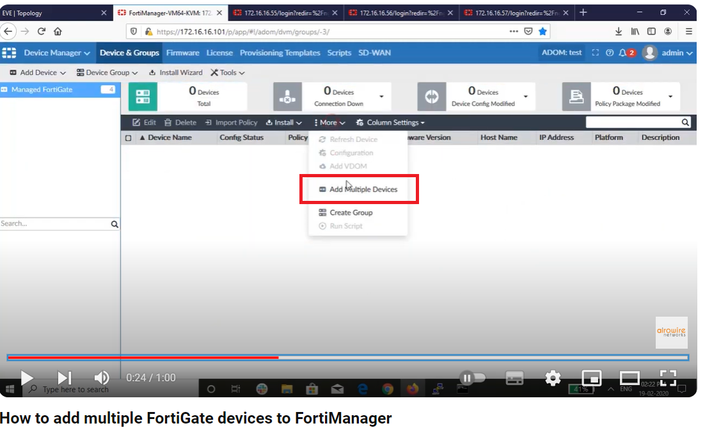Expand the Connection Down tile arrow
Image resolution: width=705 pixels, height=428 pixels.
[381, 97]
